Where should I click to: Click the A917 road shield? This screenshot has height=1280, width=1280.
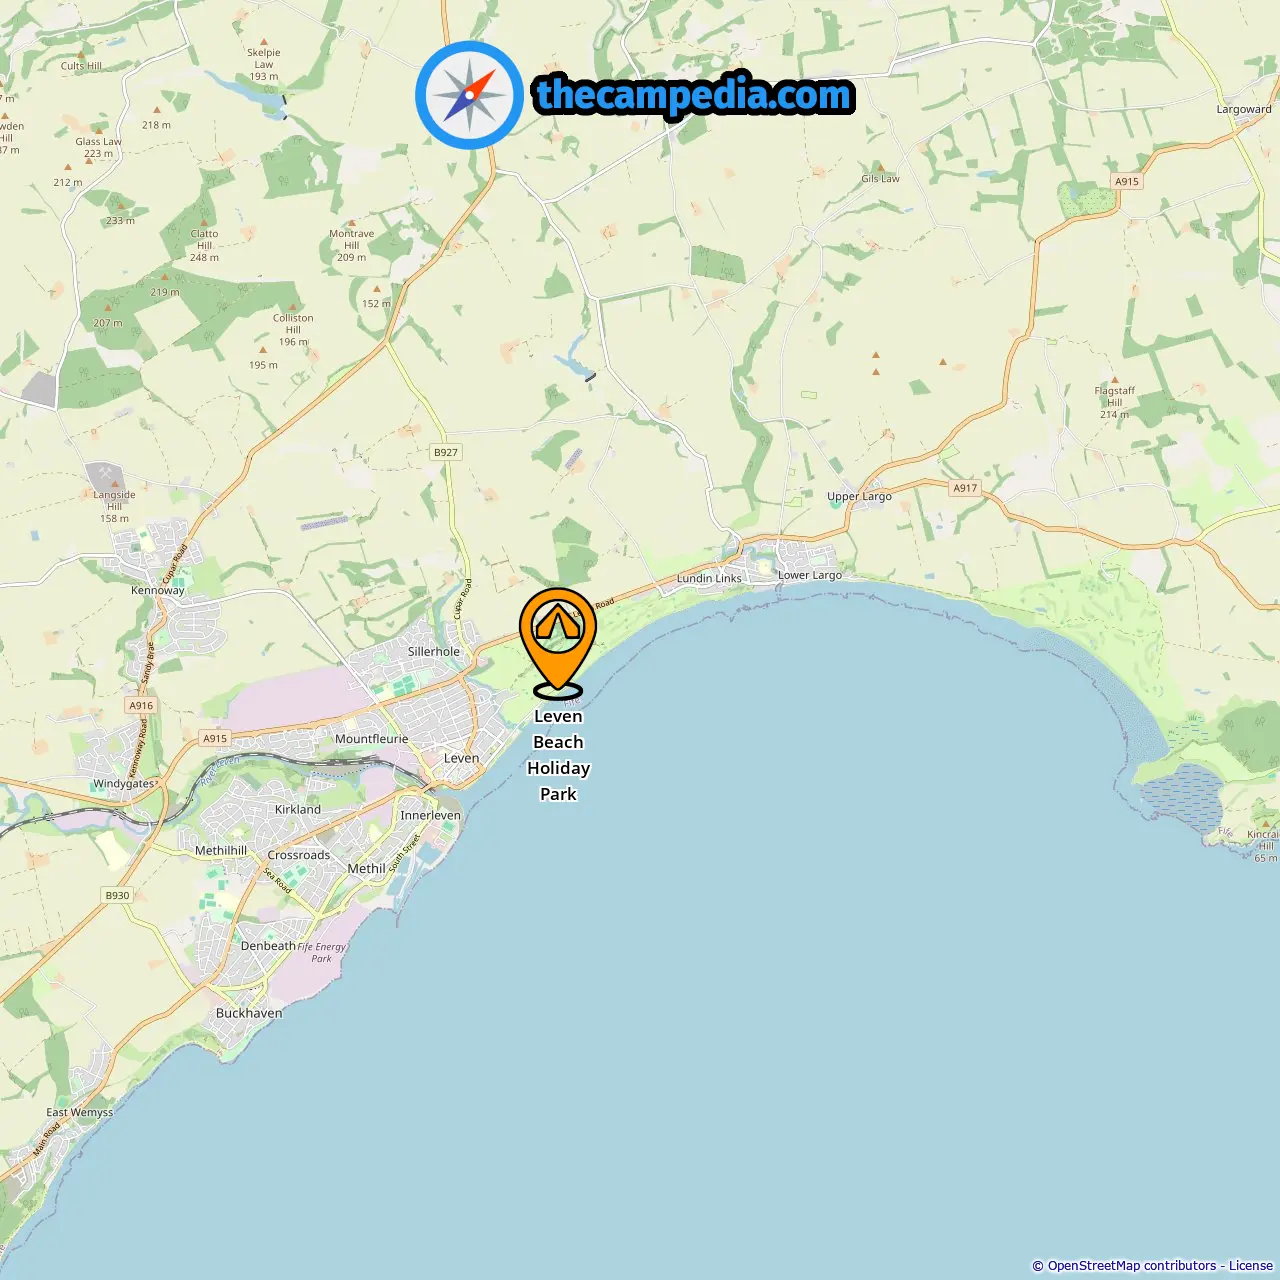point(965,488)
